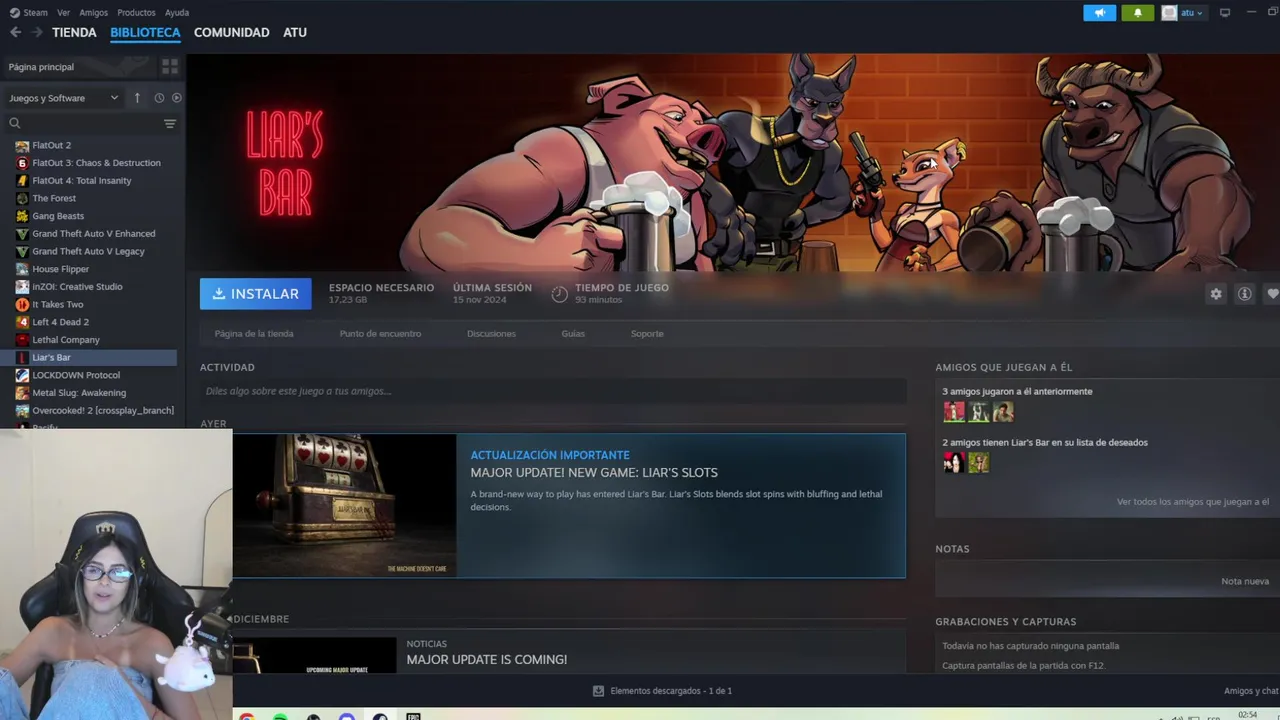Viewport: 1280px width, 720px height.
Task: Open the ATU profile tab
Action: pyautogui.click(x=295, y=32)
